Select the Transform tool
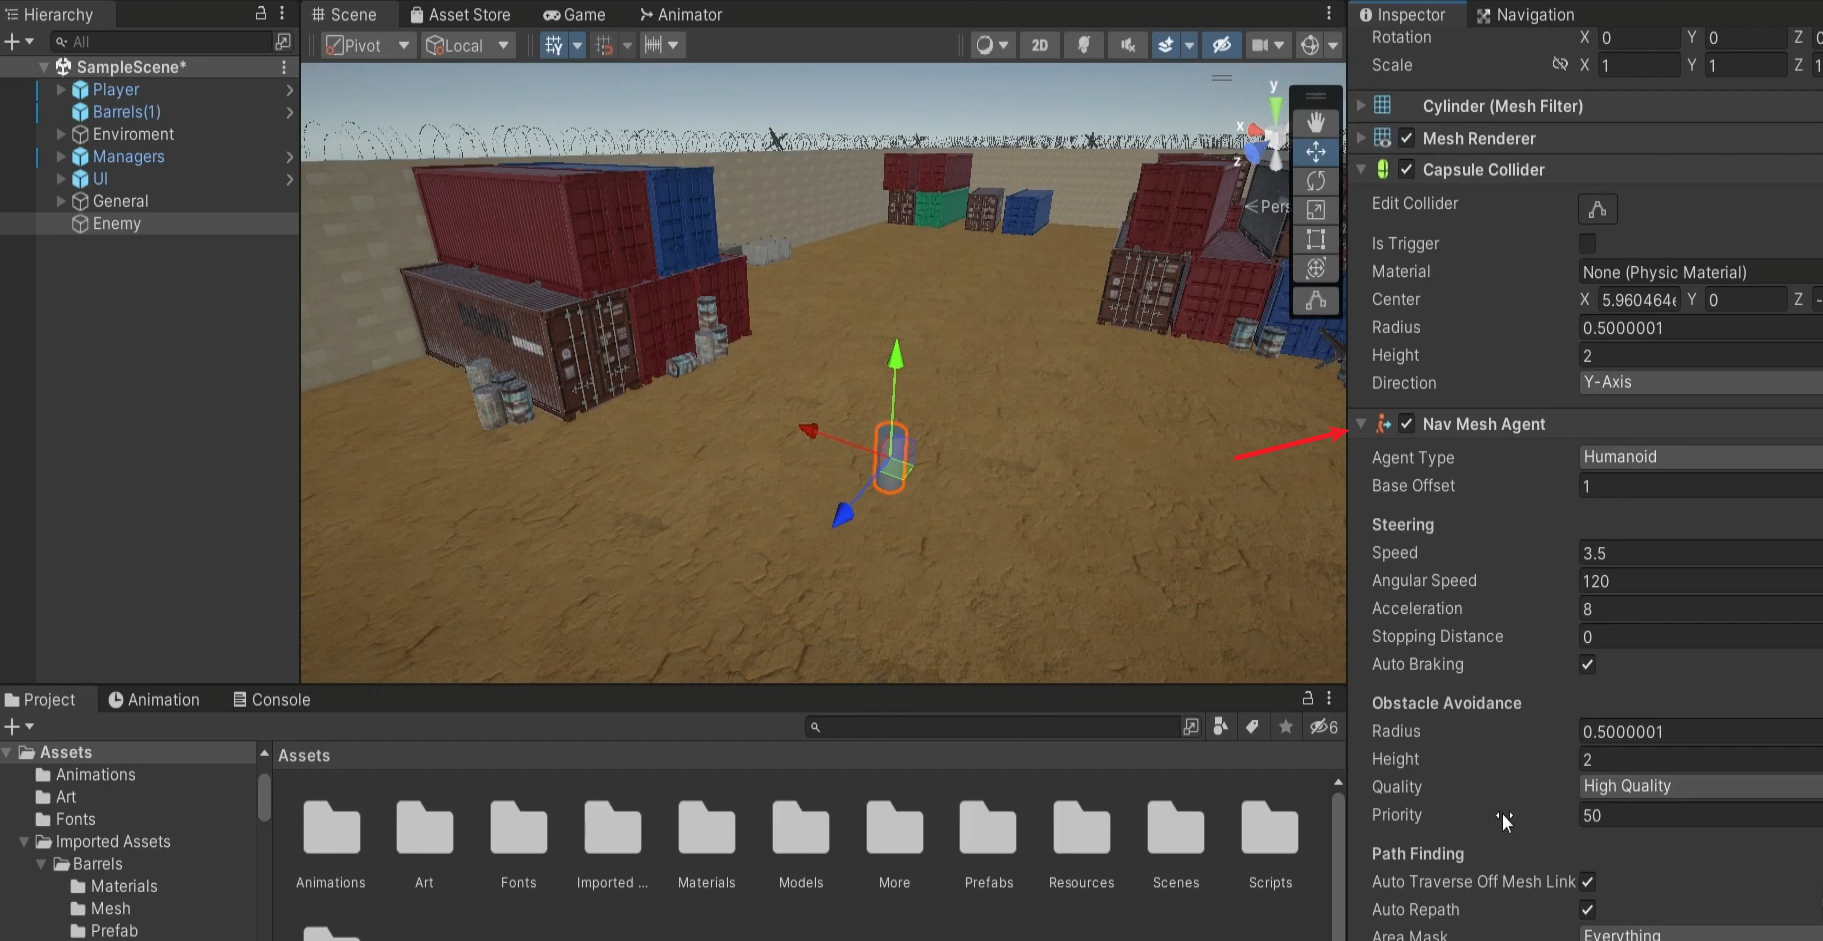This screenshot has height=941, width=1823. [x=1315, y=268]
